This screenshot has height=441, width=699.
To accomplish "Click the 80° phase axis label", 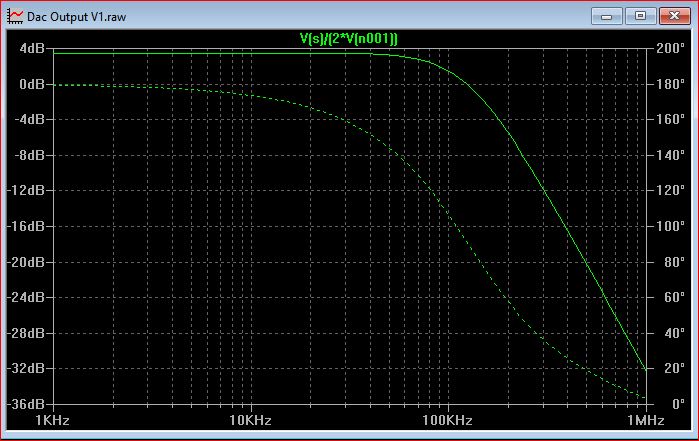I will coord(674,262).
